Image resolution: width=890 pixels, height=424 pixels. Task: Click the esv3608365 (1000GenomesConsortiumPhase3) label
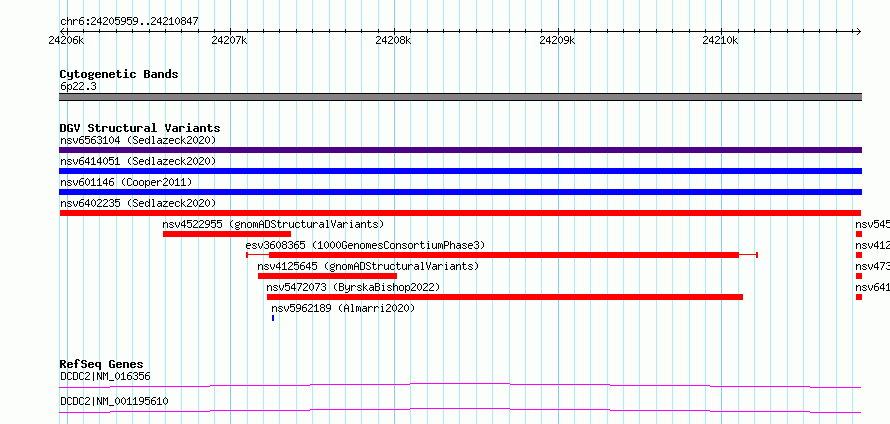pos(365,245)
